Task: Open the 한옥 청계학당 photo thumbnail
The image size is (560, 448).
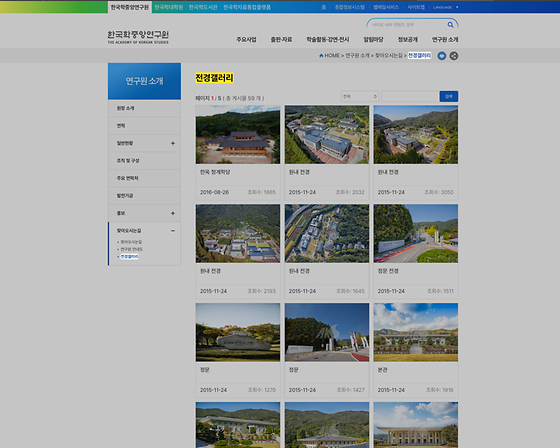Action: (238, 135)
